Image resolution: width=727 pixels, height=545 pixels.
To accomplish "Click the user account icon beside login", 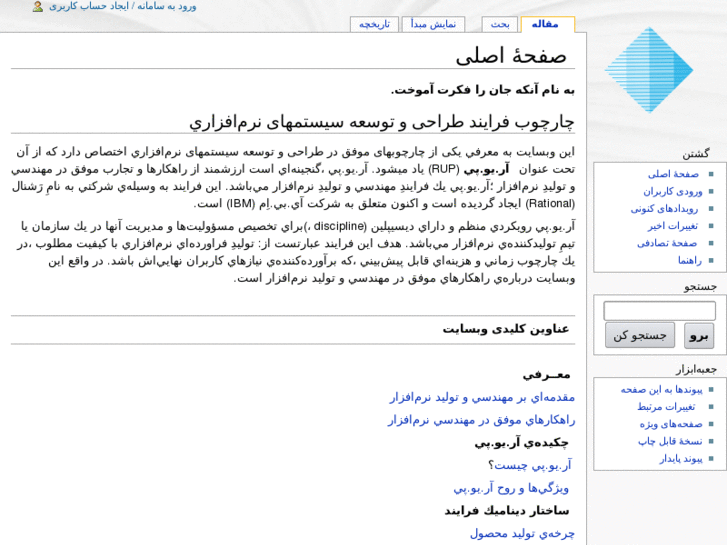I will (38, 6).
